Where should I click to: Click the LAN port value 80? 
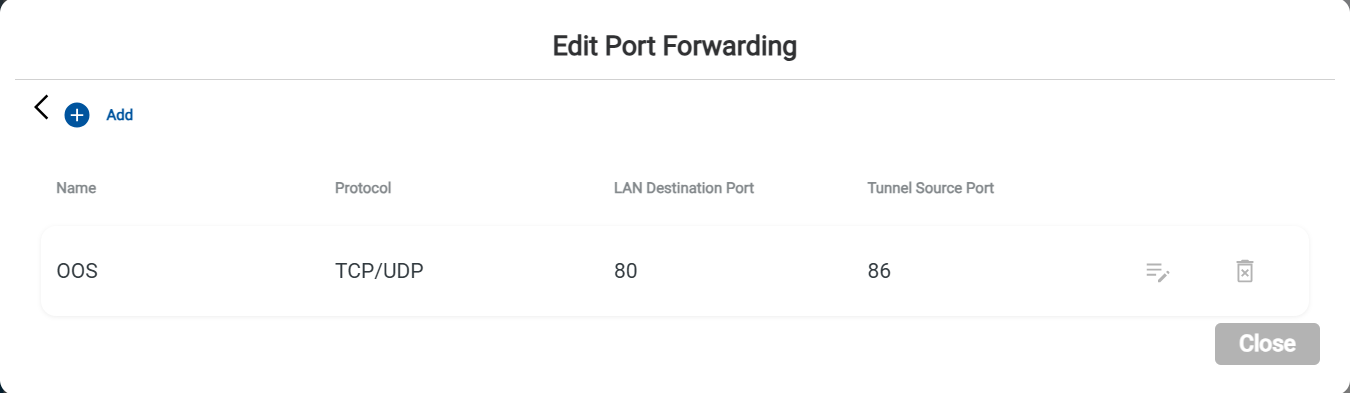625,271
